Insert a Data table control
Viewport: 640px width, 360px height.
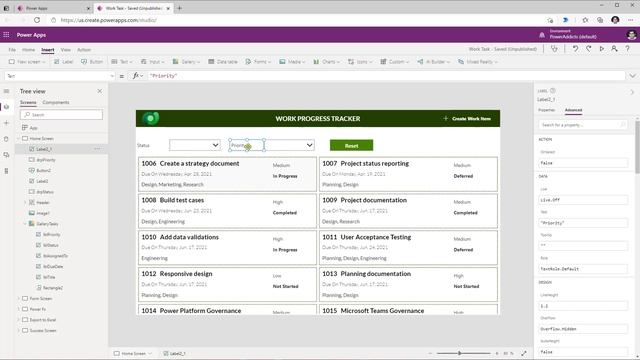223,62
